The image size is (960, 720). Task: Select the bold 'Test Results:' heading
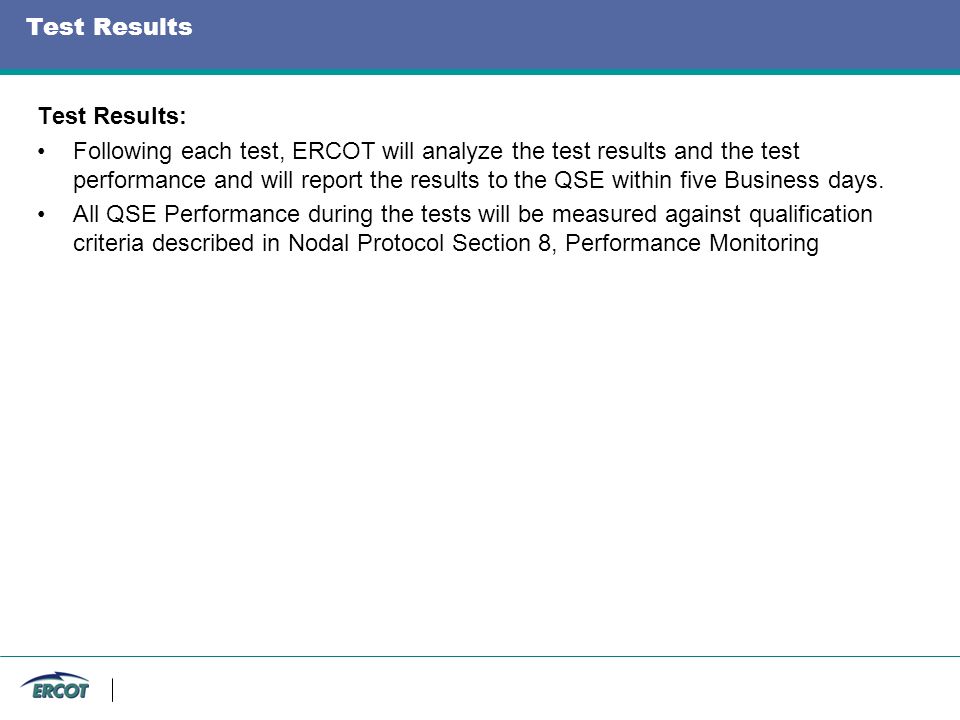[x=112, y=116]
